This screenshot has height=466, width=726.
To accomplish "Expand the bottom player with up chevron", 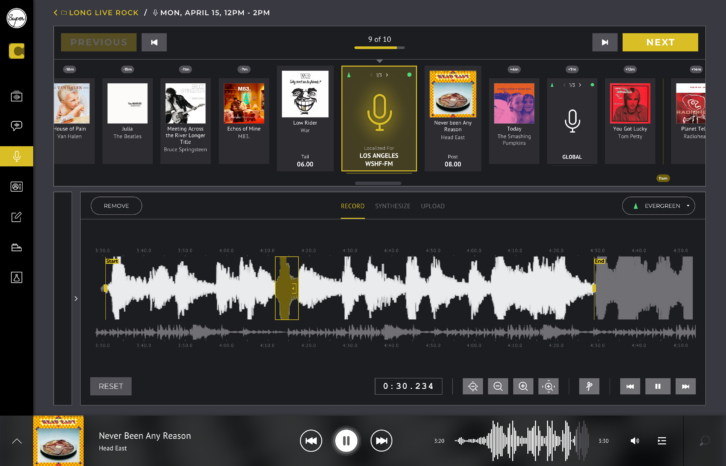I will (x=17, y=441).
